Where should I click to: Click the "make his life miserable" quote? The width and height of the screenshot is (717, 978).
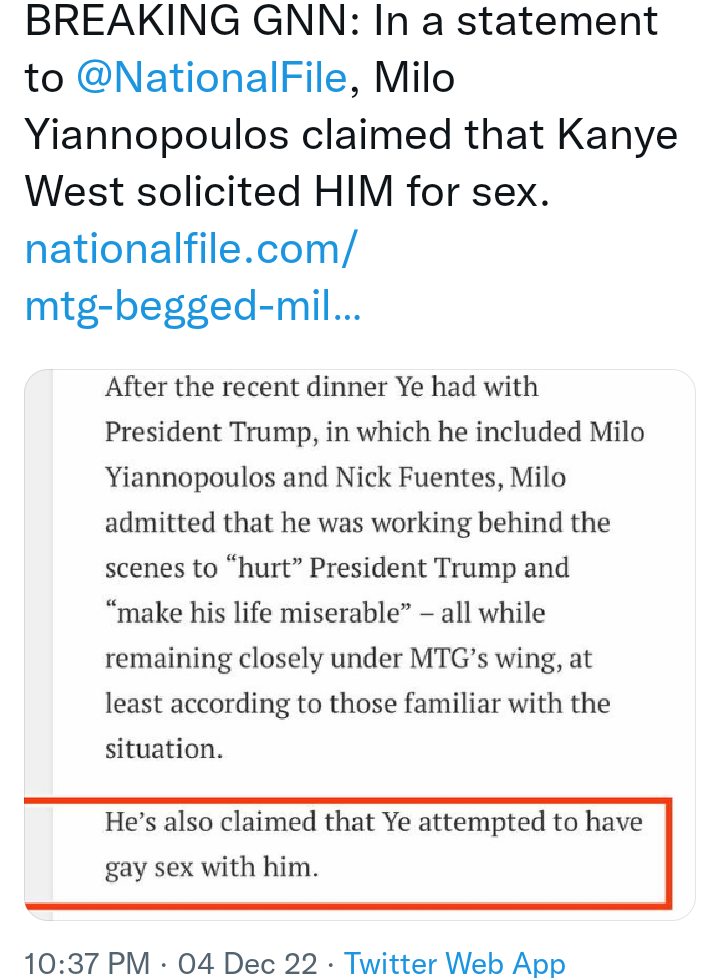pyautogui.click(x=259, y=613)
